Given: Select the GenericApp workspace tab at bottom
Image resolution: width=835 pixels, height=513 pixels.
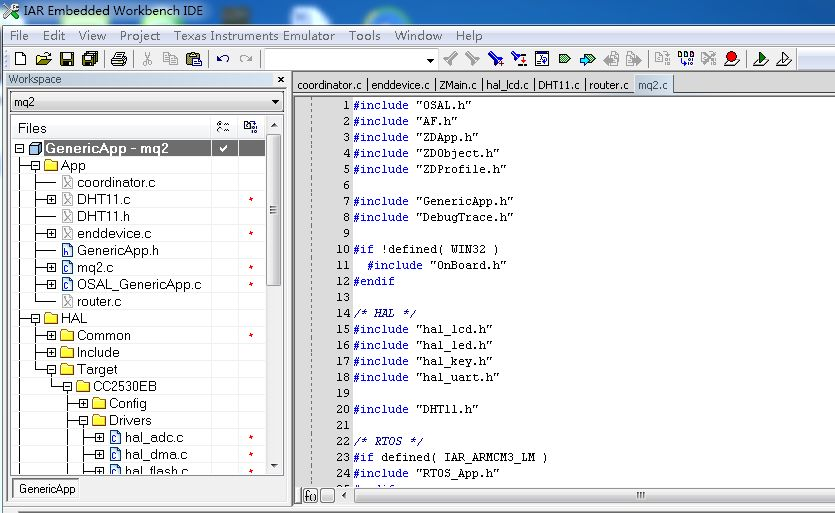Looking at the screenshot, I should [x=47, y=489].
